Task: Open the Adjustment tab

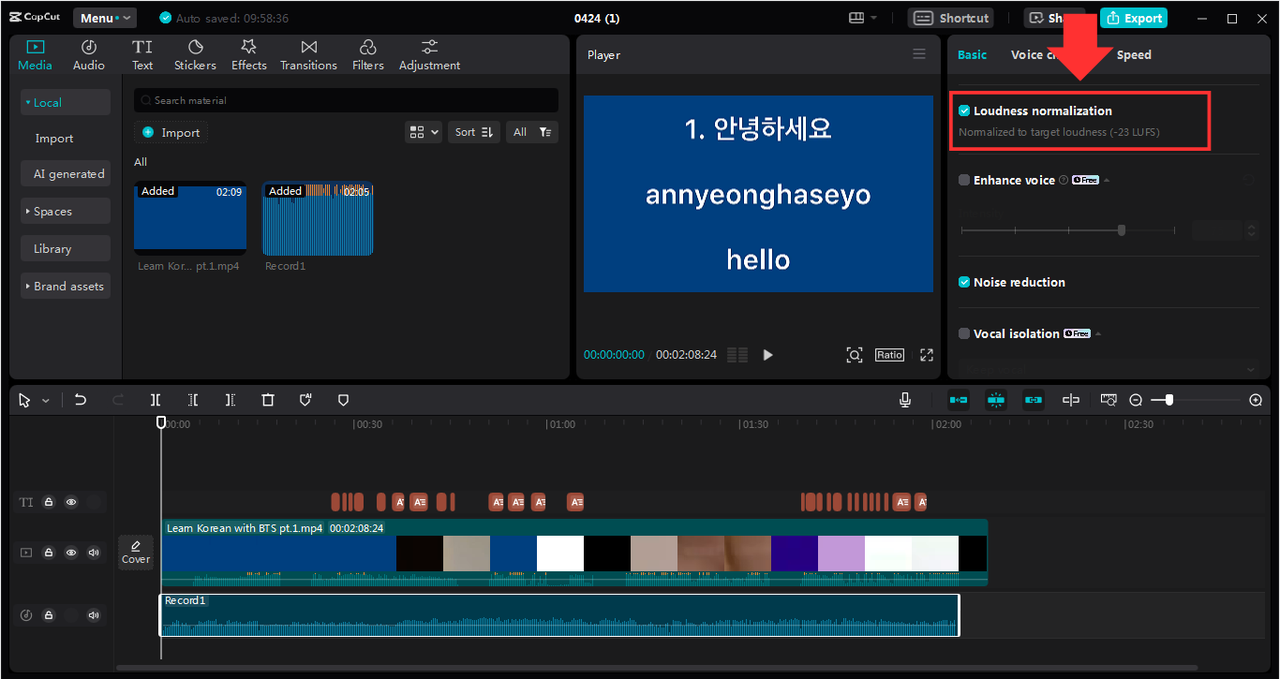Action: 430,55
